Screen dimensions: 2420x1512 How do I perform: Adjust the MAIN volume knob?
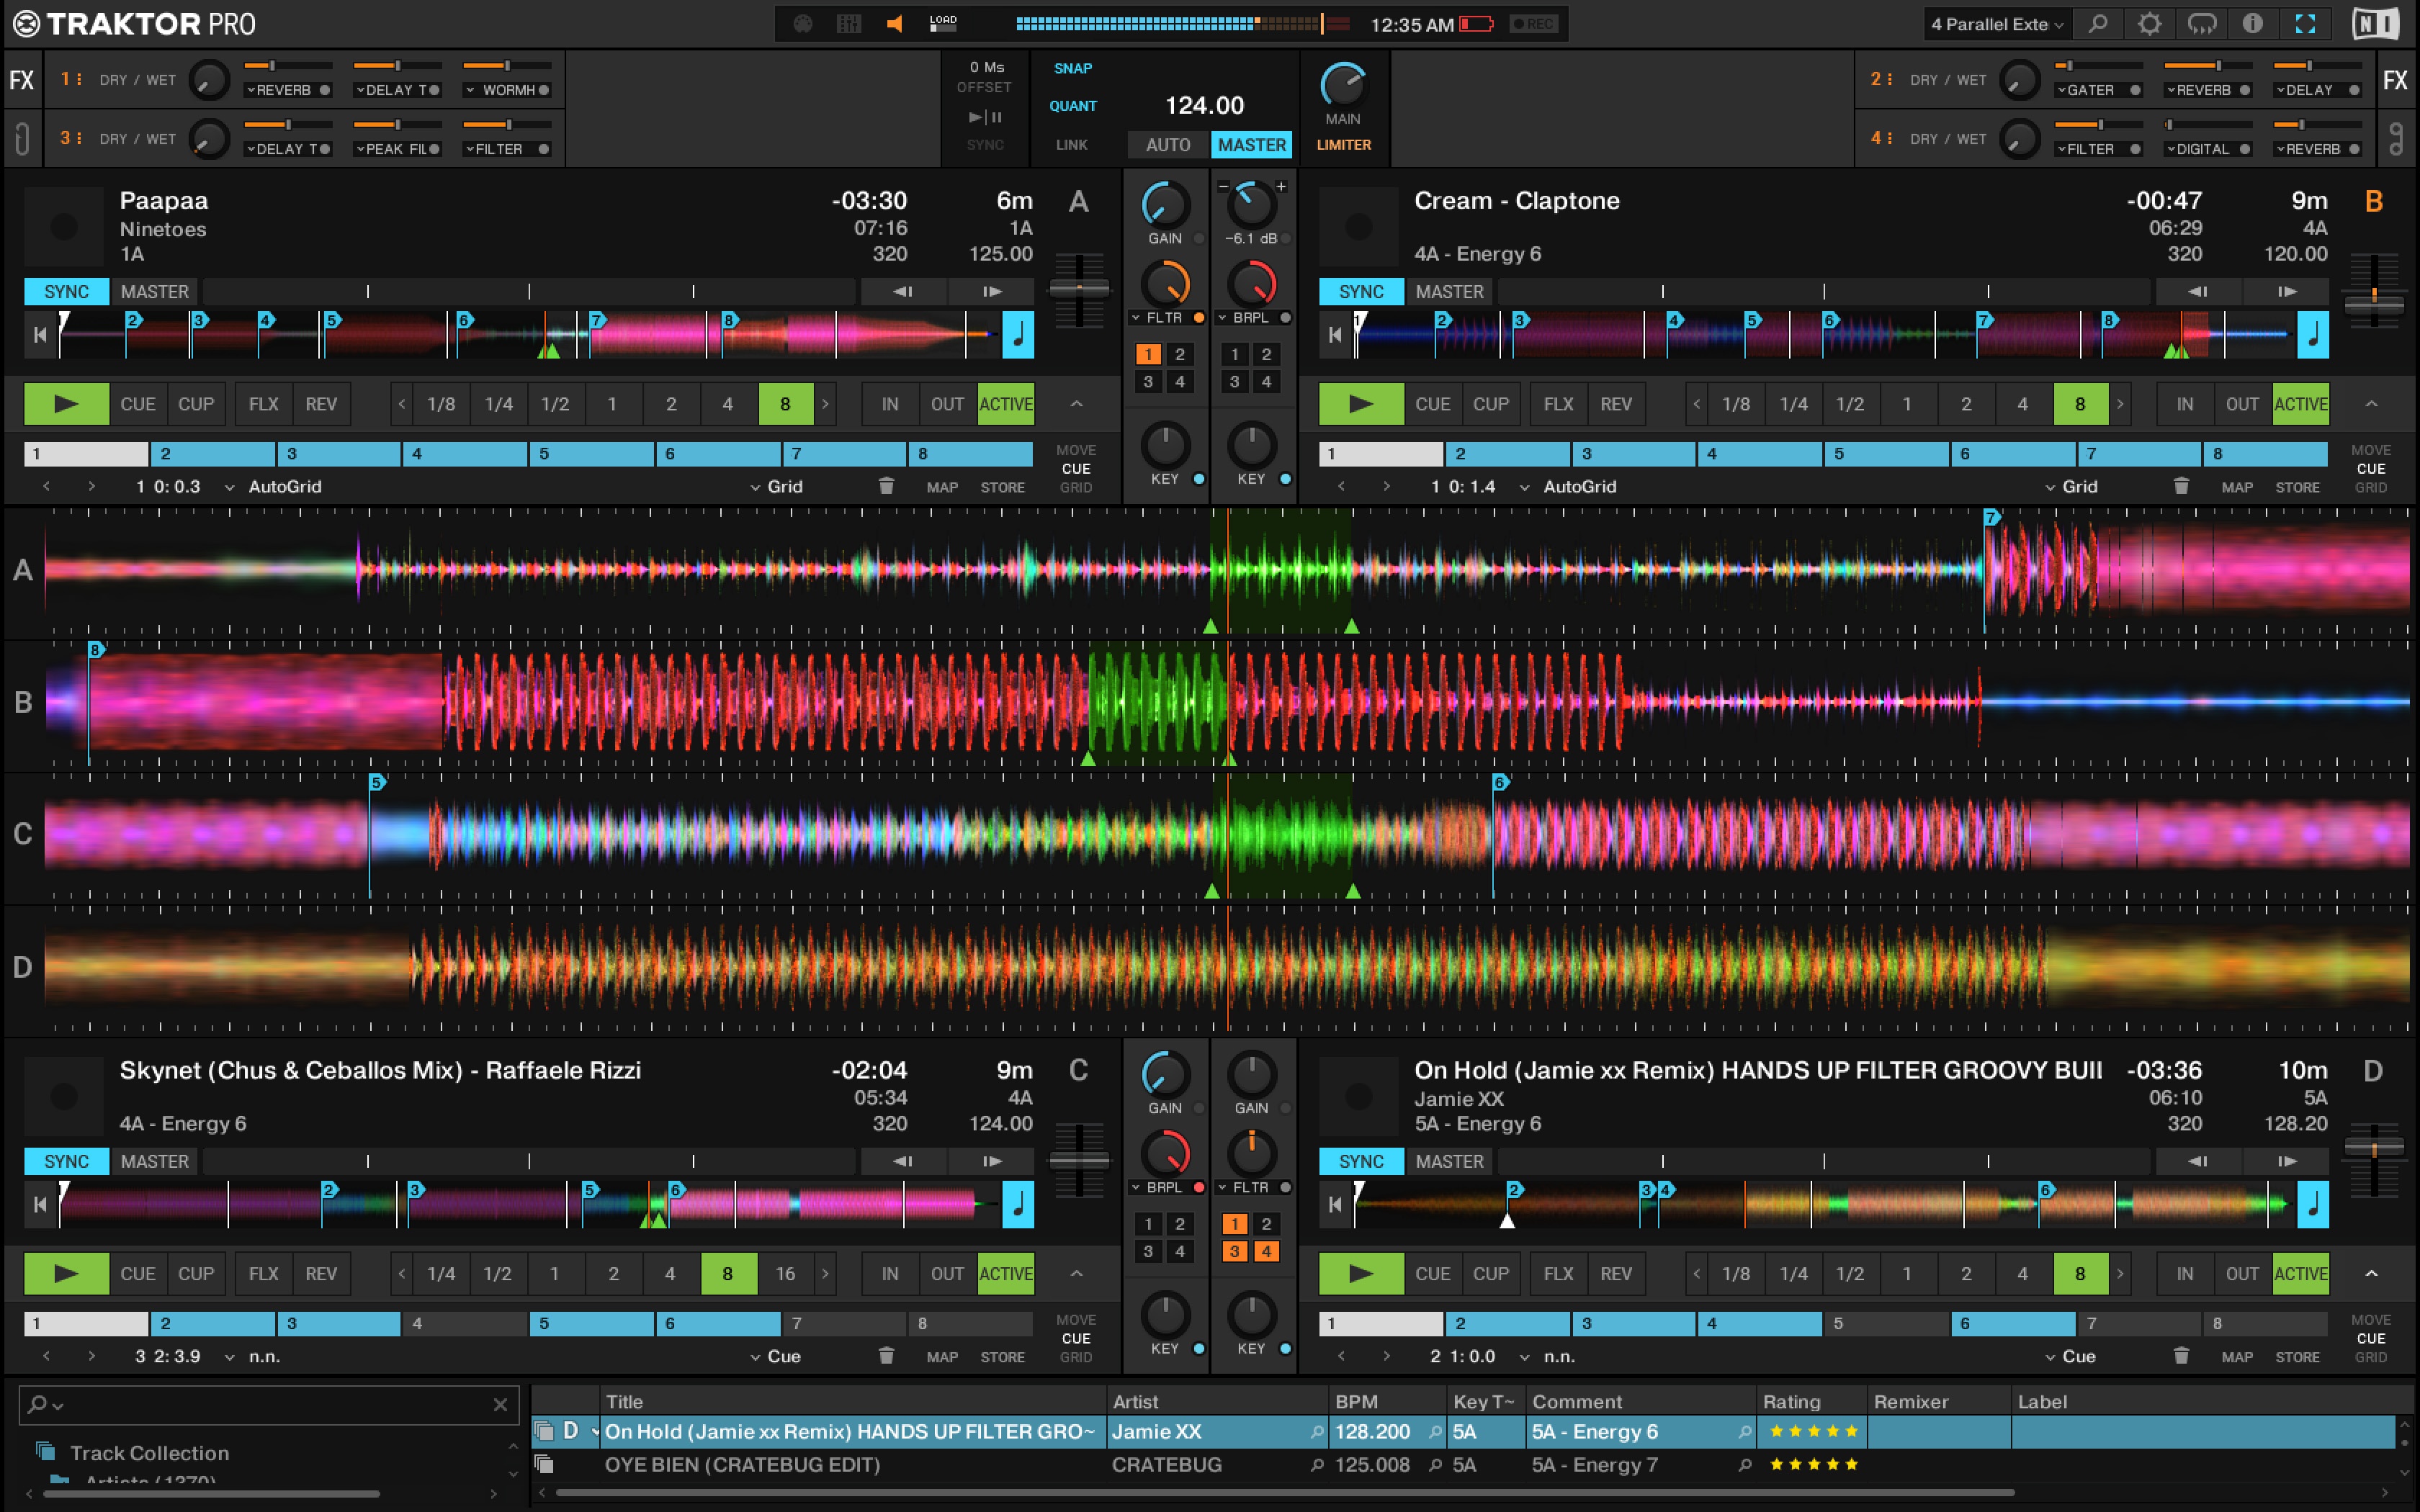pos(1343,86)
